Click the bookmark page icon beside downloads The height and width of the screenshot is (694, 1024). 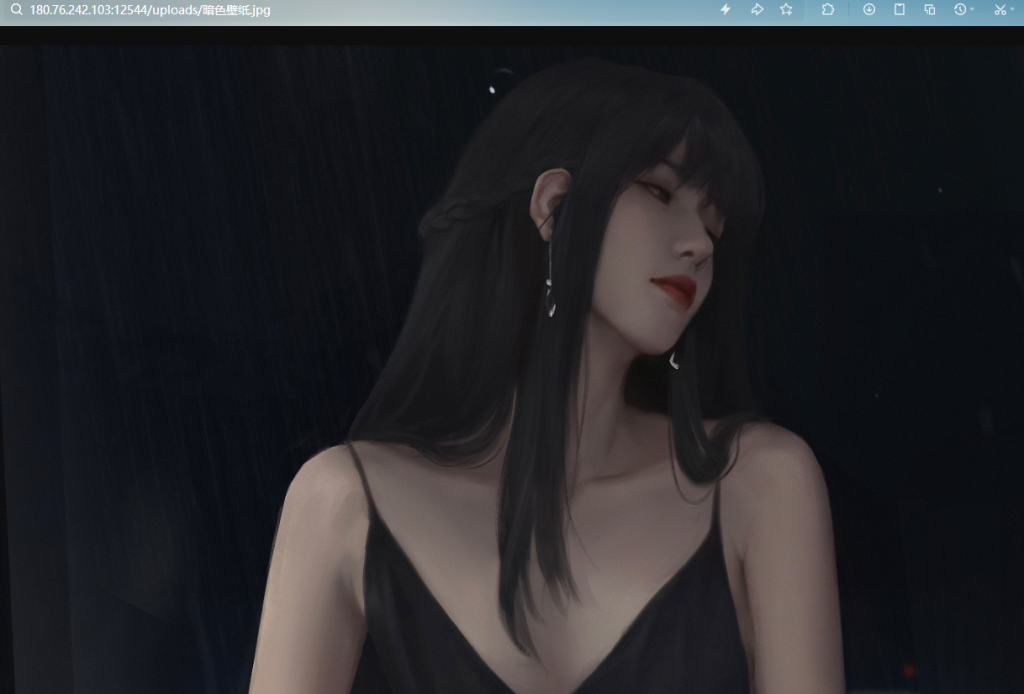click(x=899, y=10)
